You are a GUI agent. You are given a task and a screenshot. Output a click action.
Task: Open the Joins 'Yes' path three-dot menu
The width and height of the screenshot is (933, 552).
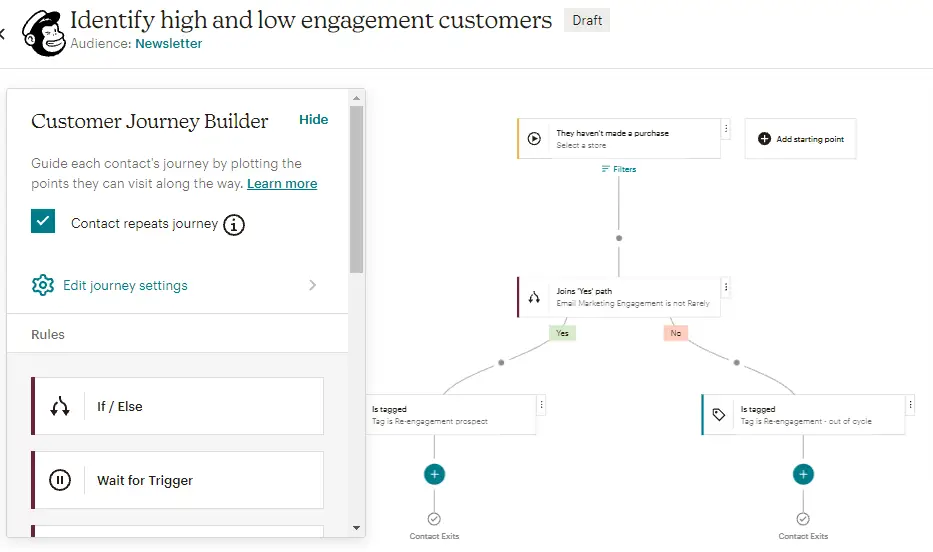click(726, 287)
